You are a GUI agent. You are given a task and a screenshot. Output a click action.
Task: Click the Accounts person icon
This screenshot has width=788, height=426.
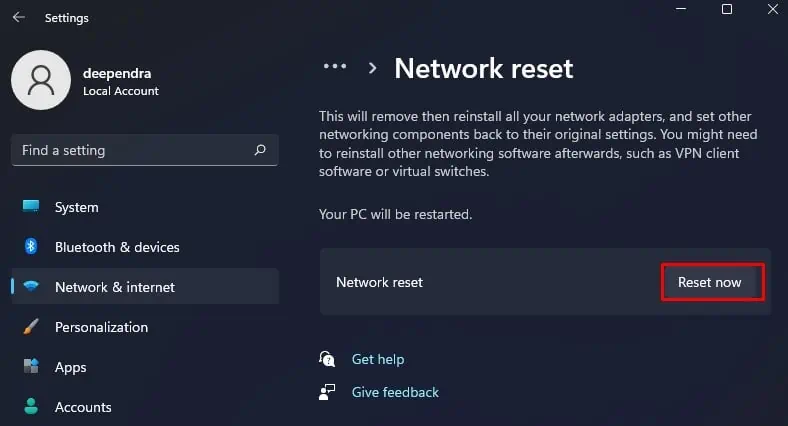pos(31,407)
